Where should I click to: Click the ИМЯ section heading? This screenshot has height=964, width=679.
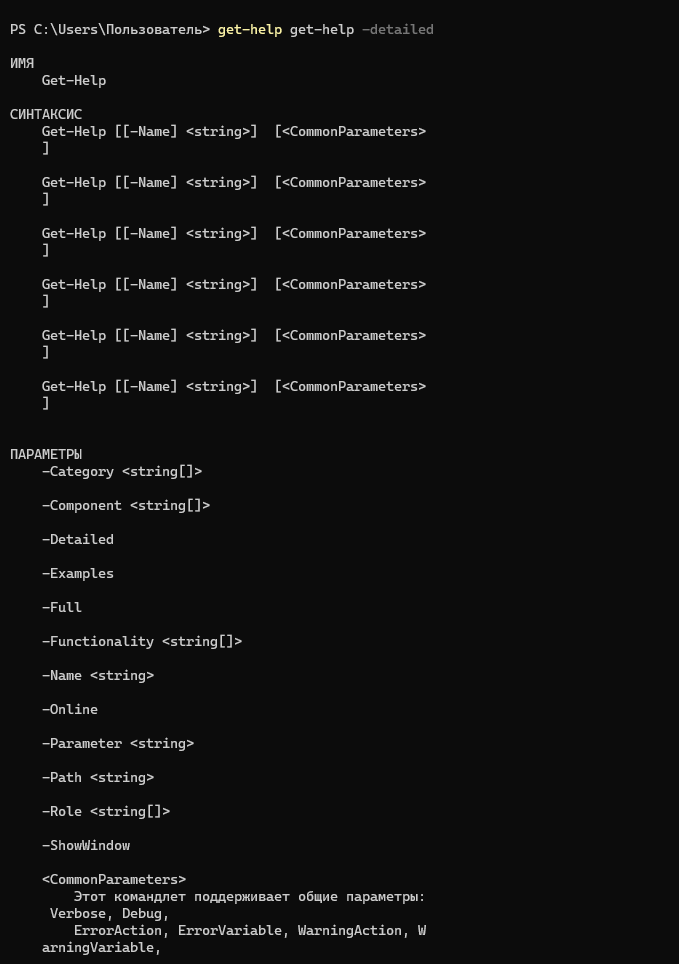(x=22, y=63)
